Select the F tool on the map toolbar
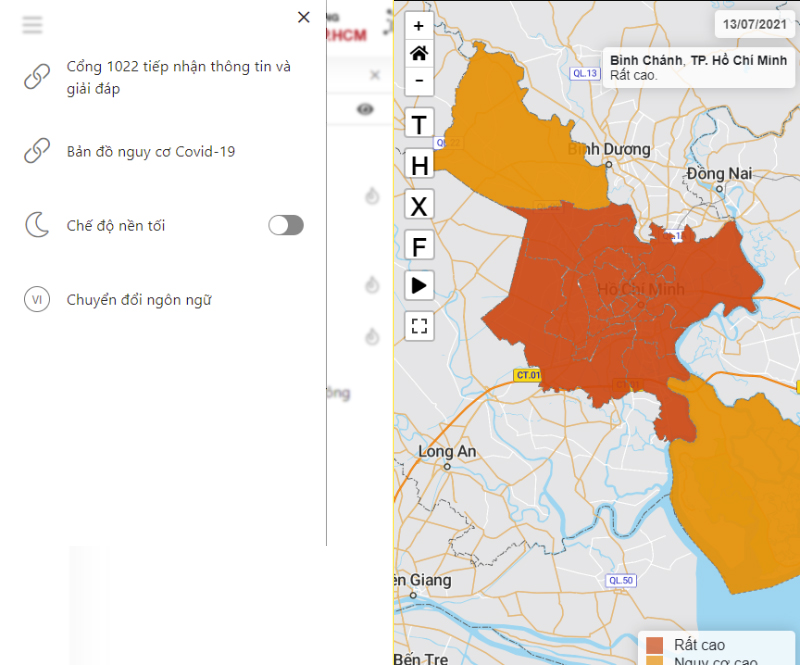The height and width of the screenshot is (665, 800). pyautogui.click(x=418, y=244)
